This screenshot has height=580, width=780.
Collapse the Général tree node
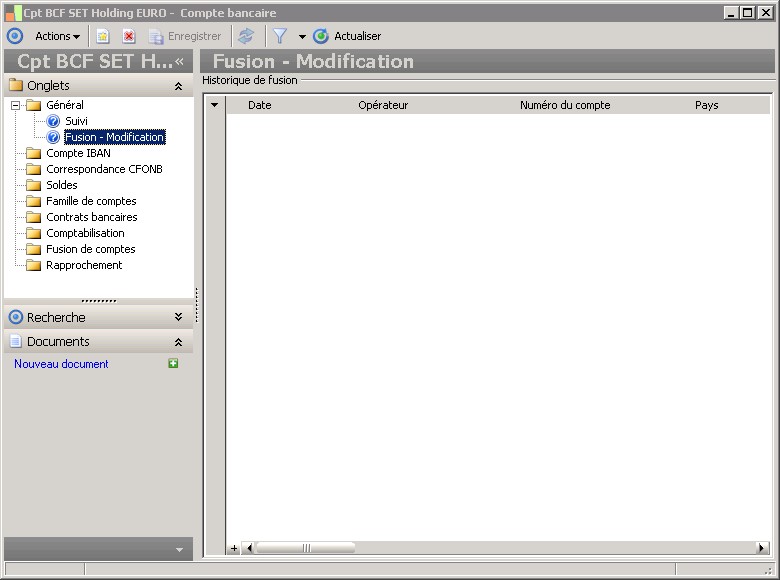[x=15, y=105]
